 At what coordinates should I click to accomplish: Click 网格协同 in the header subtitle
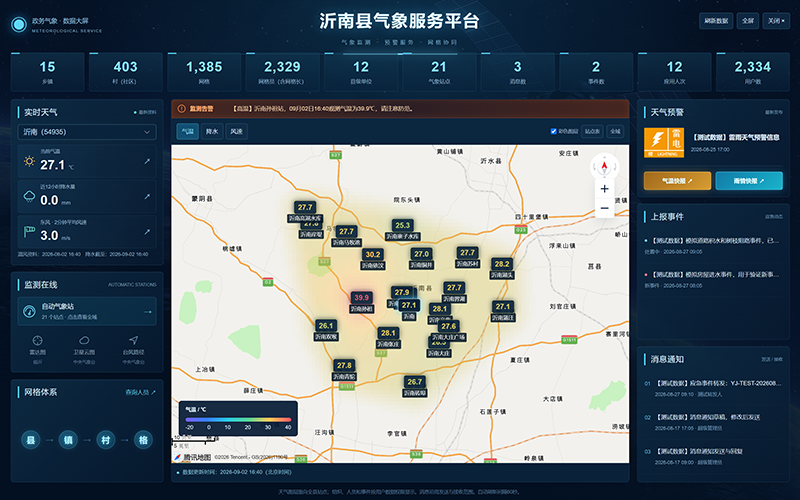pos(442,42)
